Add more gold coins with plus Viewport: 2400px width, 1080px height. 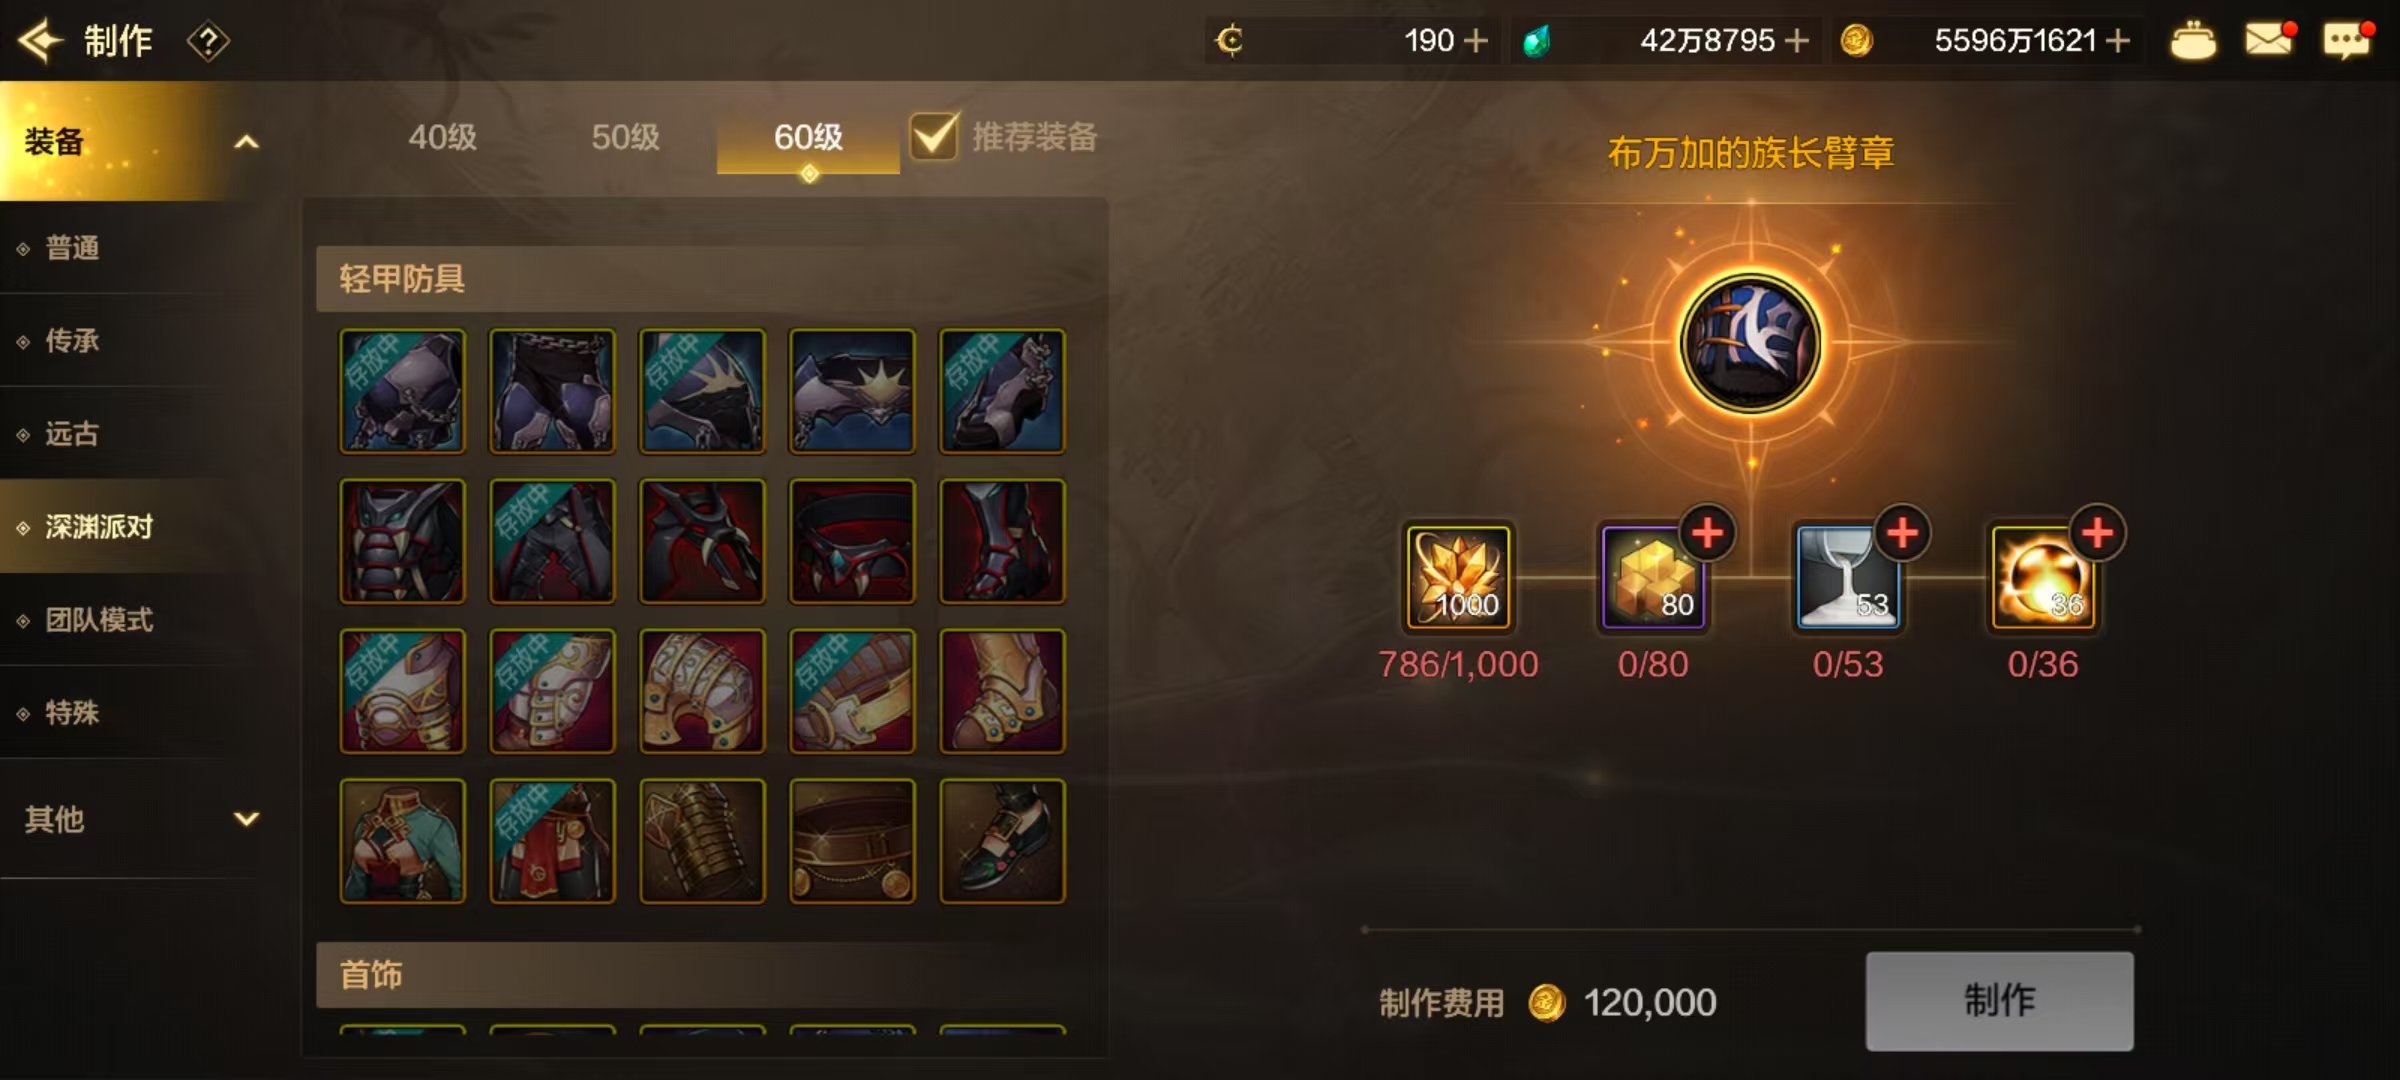click(x=2117, y=41)
